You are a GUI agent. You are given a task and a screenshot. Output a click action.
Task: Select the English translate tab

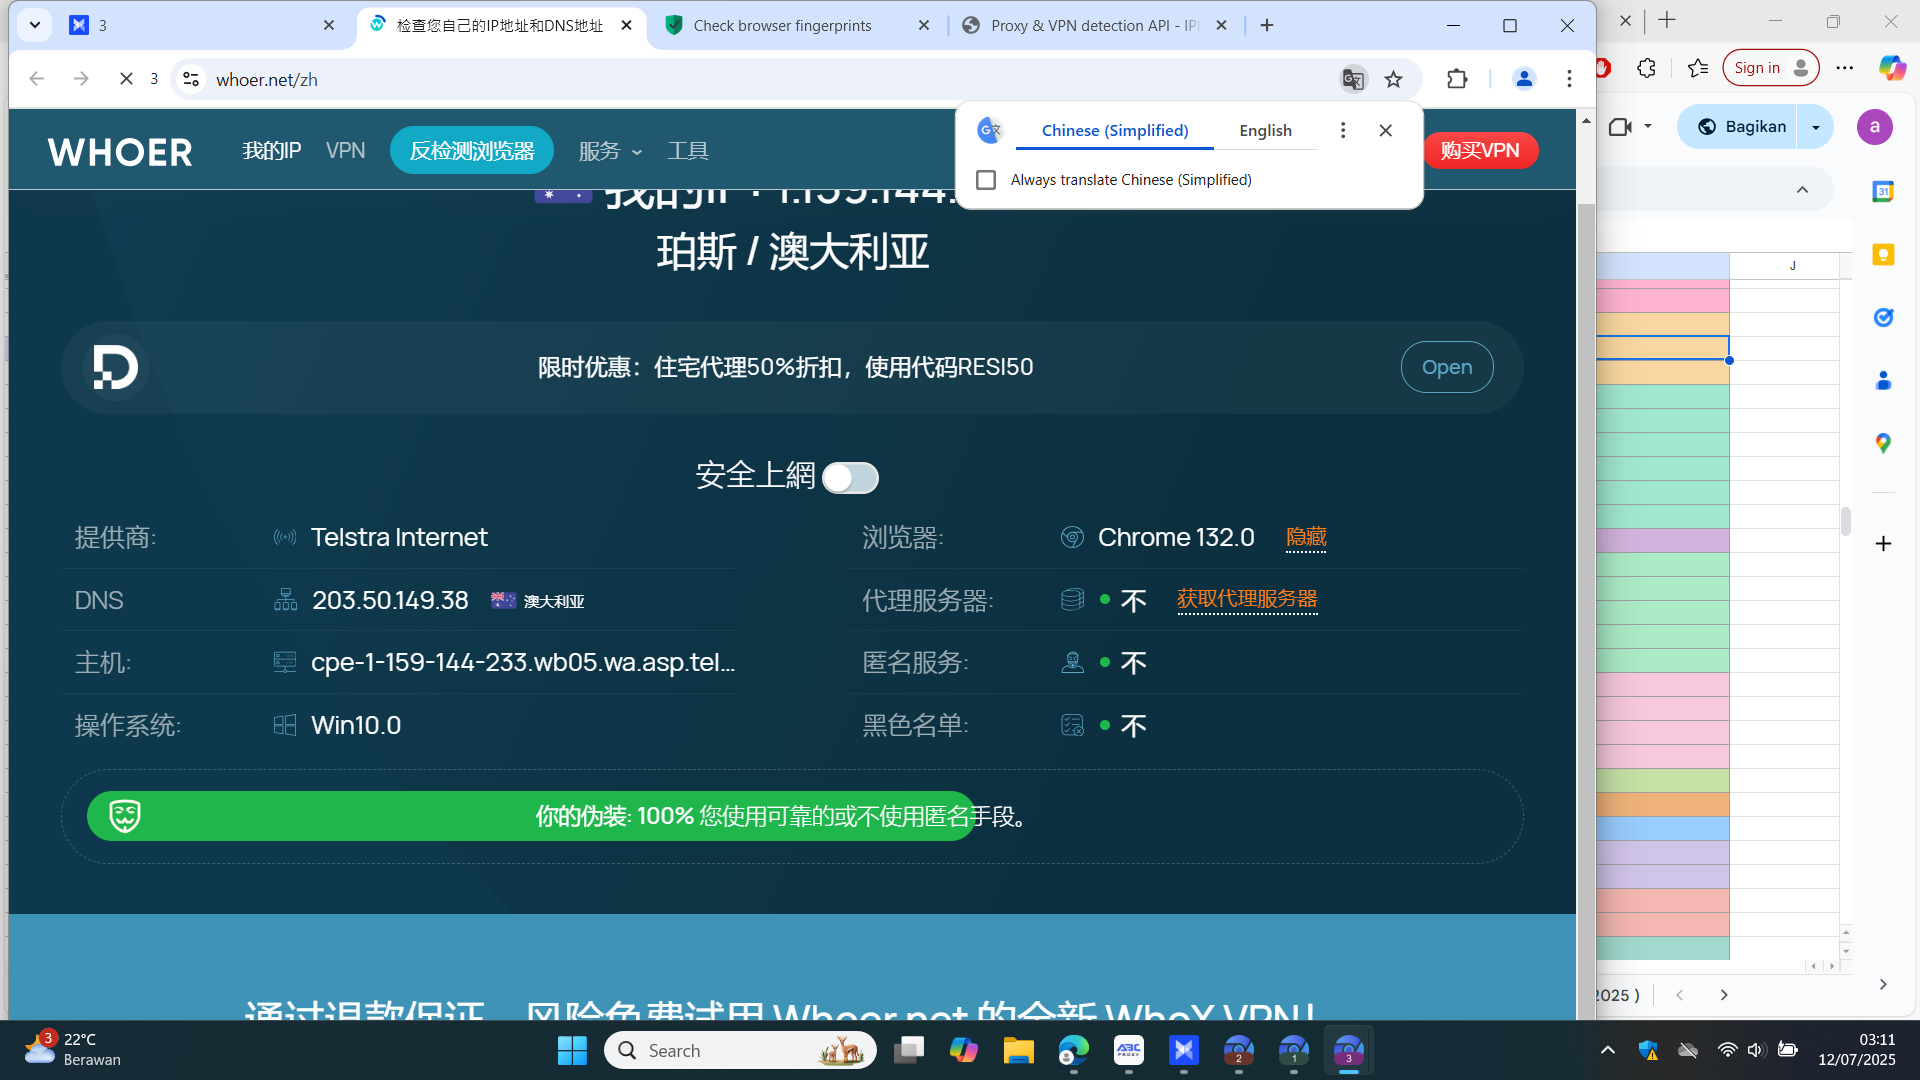[x=1265, y=130]
